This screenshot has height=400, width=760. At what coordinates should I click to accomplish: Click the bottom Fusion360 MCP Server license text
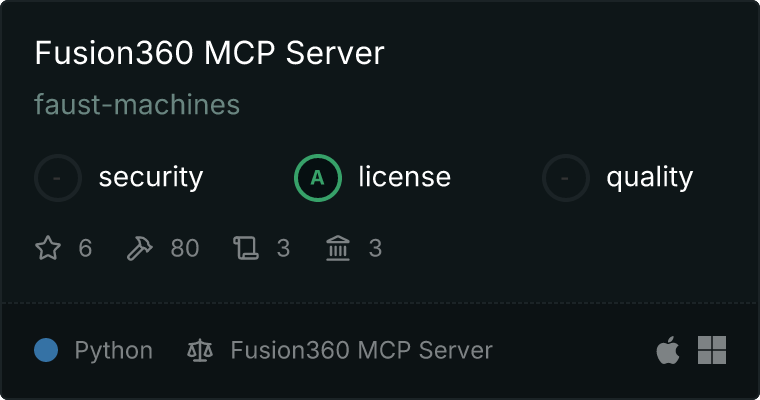[x=362, y=351]
